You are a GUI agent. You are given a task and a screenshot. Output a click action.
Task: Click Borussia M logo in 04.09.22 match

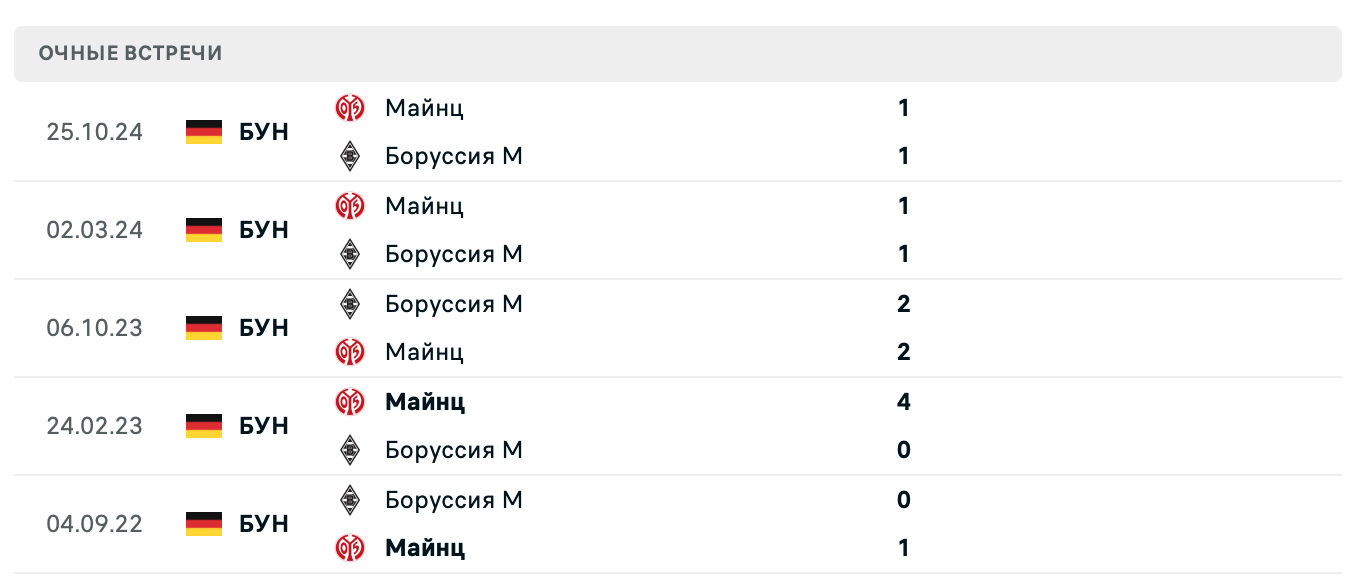349,499
